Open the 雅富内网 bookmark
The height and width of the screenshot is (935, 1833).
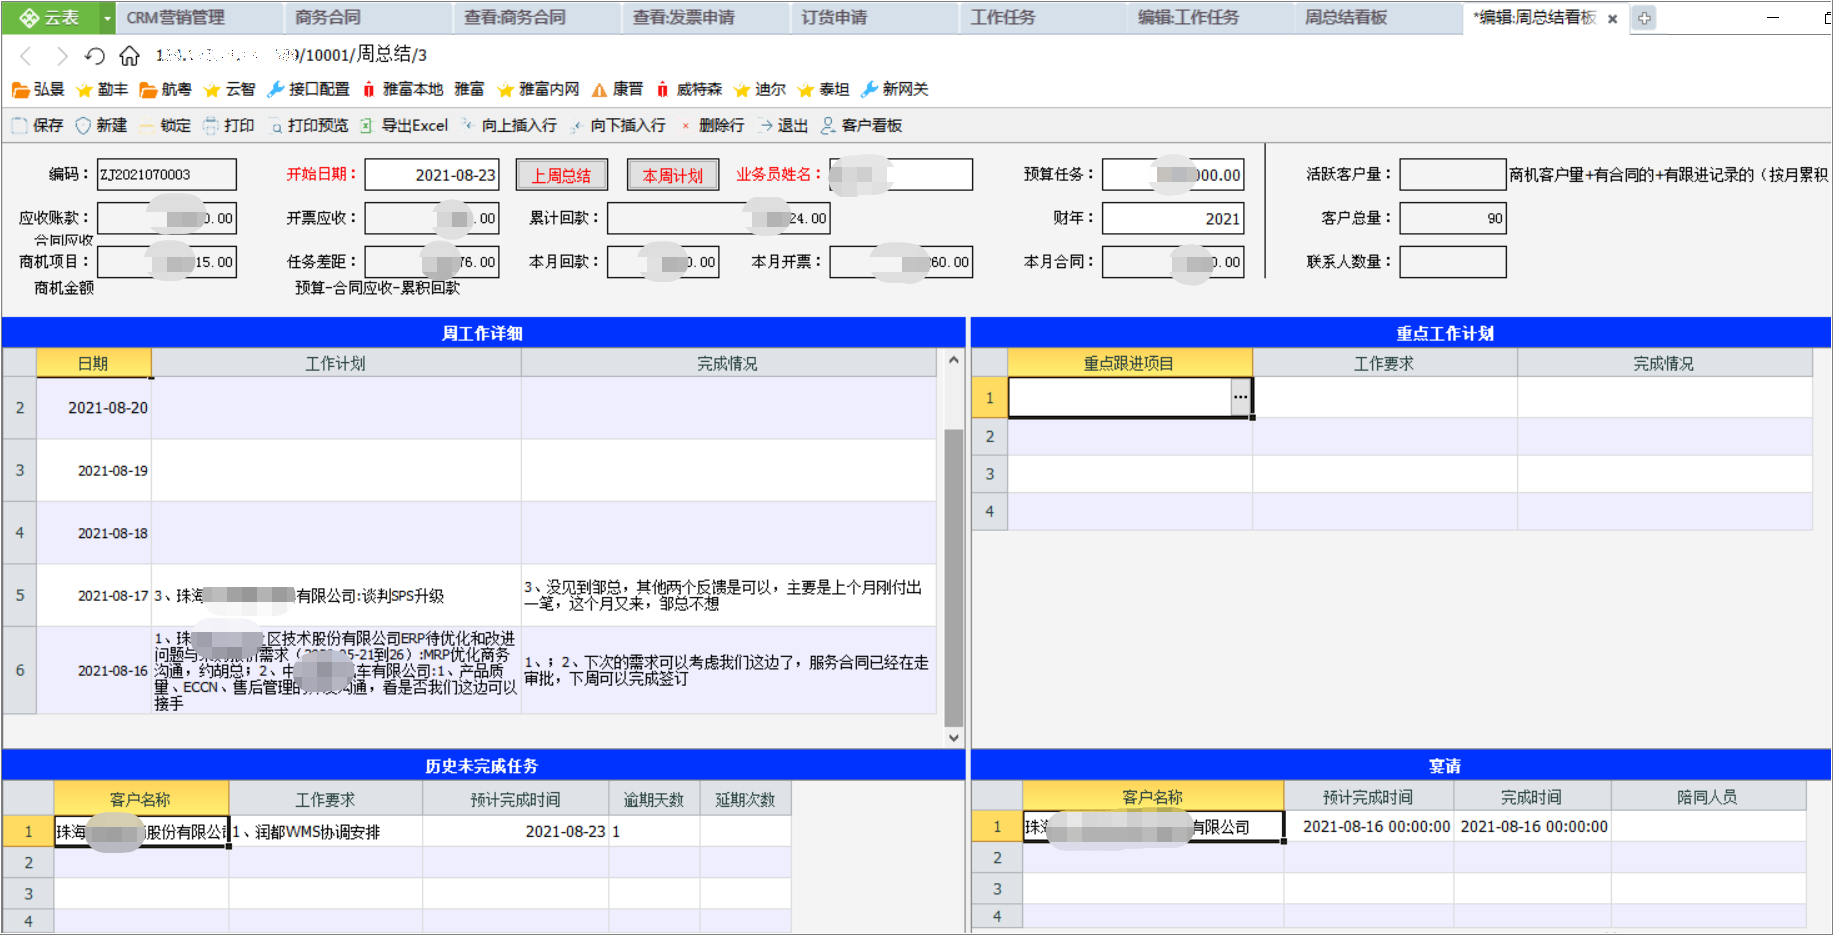(x=538, y=89)
